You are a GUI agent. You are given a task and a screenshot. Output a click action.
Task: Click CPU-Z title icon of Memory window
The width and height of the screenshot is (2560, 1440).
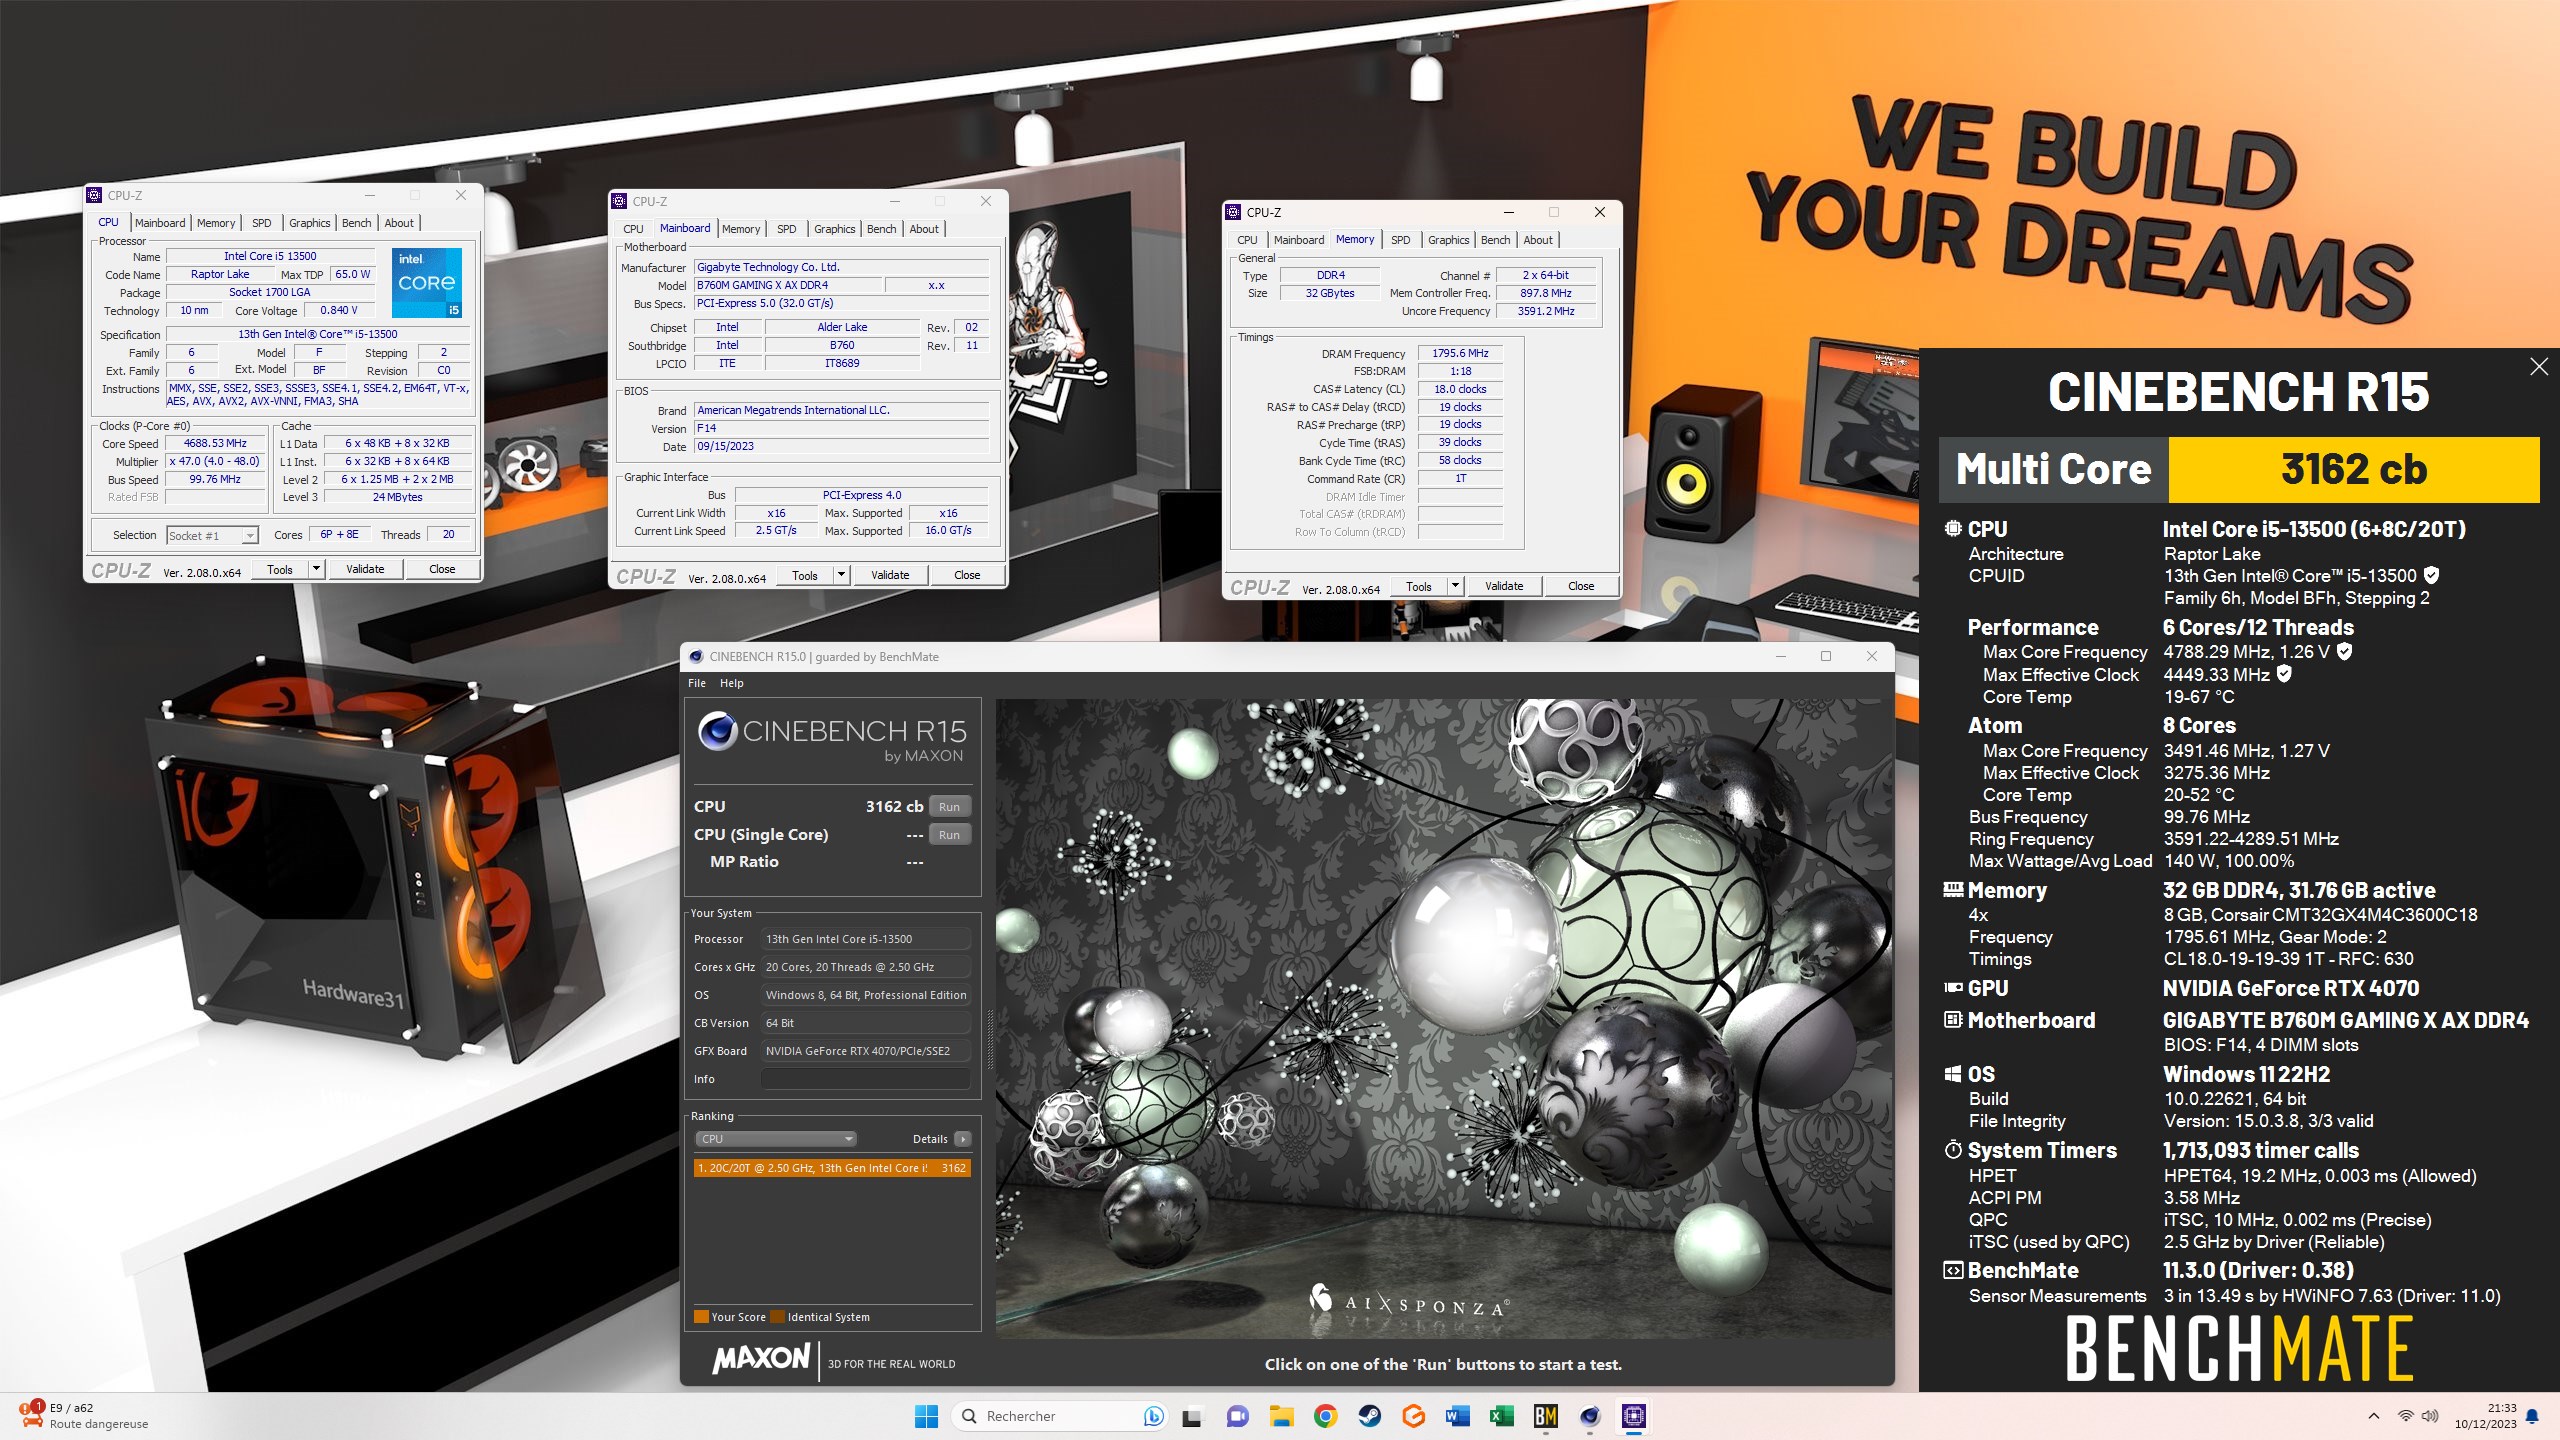[x=1233, y=212]
